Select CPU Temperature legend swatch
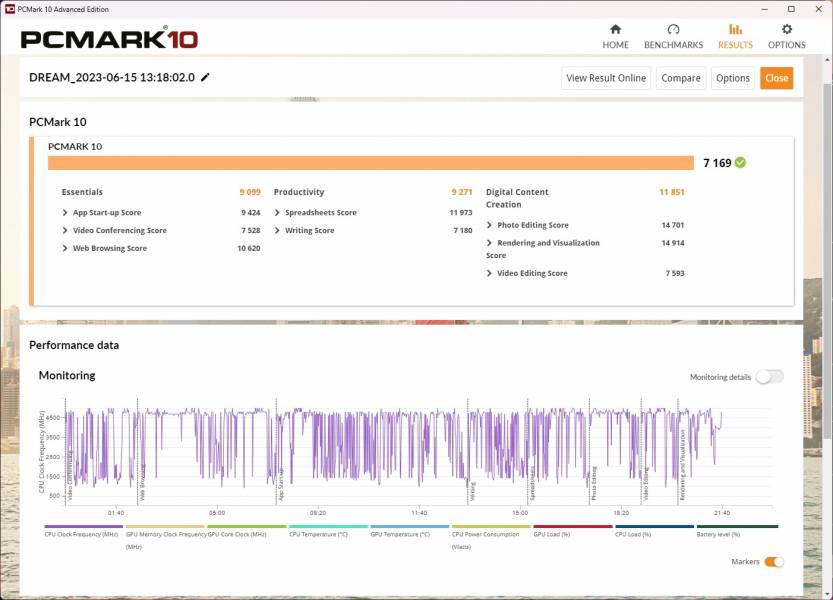 [328, 527]
